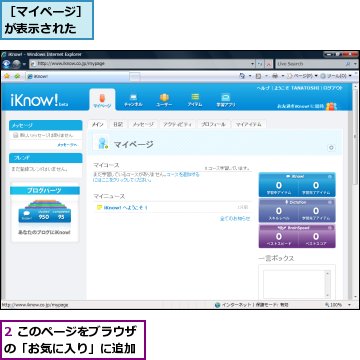360x360 pixels.
Task: Switch to the アクティビティ tab
Action: [177, 124]
